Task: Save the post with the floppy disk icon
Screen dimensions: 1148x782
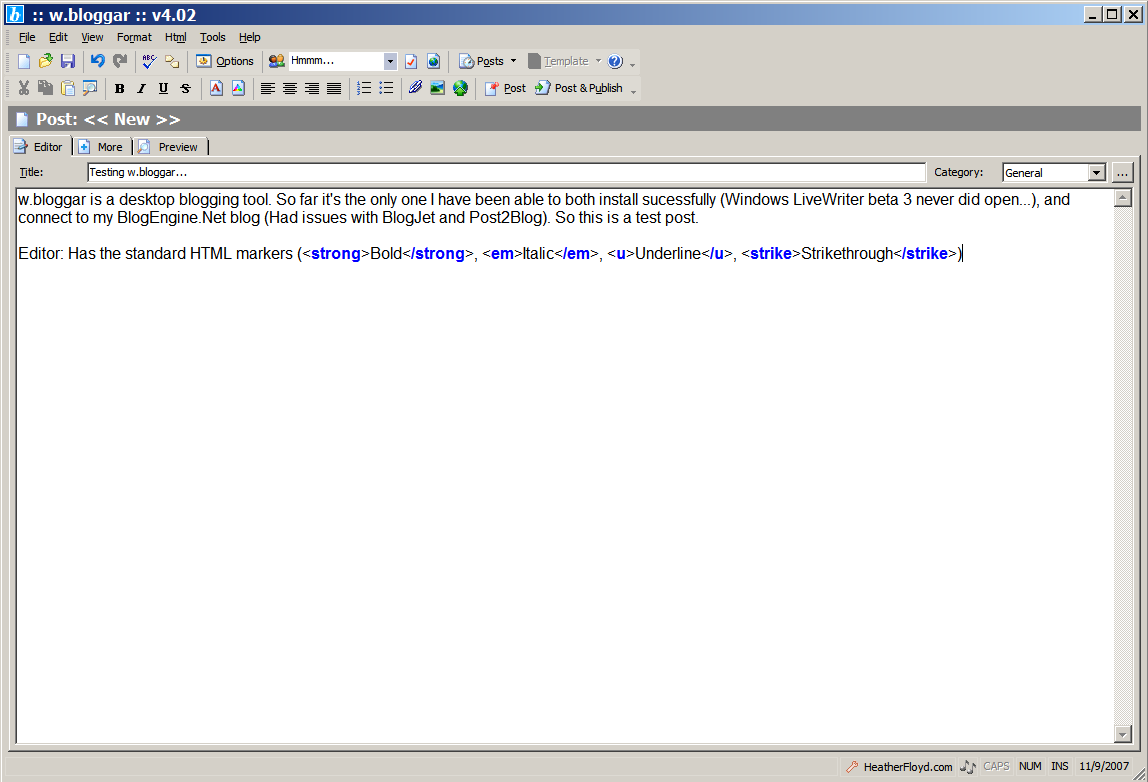Action: coord(68,62)
